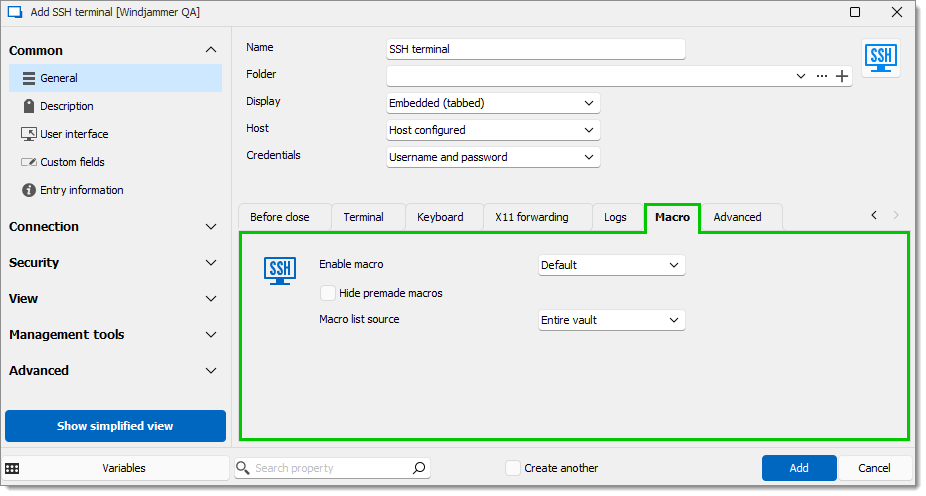The height and width of the screenshot is (496, 926).
Task: Open the Credentials dropdown
Action: click(x=493, y=158)
